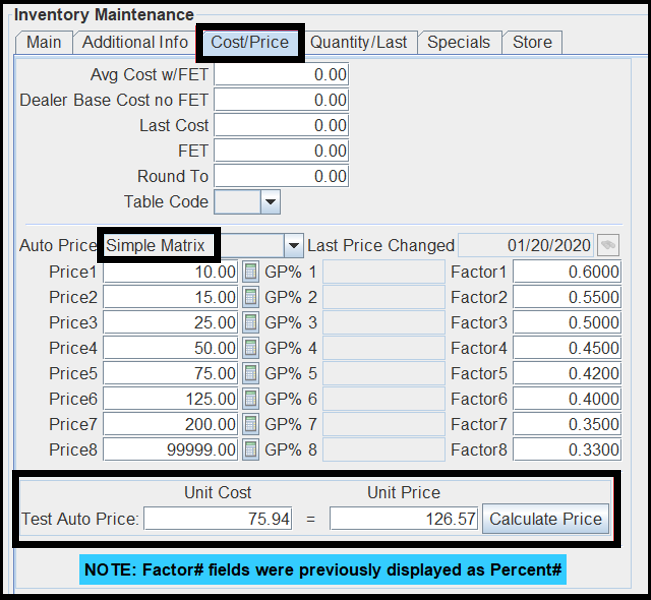Edit the Price4 field showing 50.00
Image resolution: width=651 pixels, height=600 pixels.
click(171, 348)
